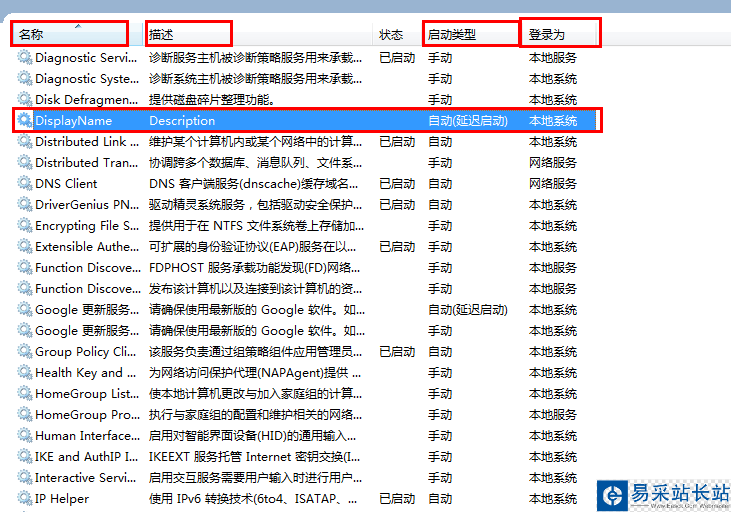
Task: Click the gear icon beside DNS Client
Action: (25, 183)
